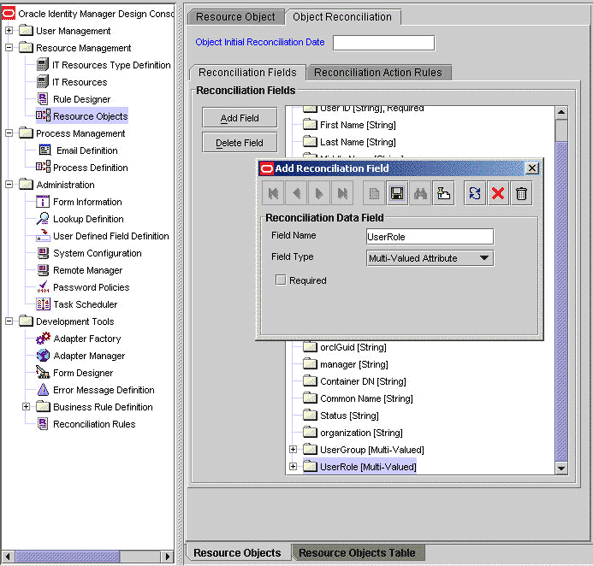Click the Field Name input field
The image size is (593, 566).
click(430, 237)
